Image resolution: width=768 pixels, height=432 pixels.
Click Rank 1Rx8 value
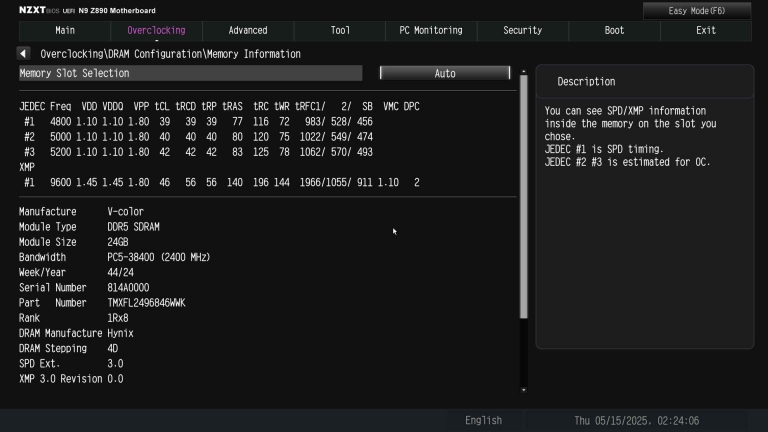(x=118, y=318)
